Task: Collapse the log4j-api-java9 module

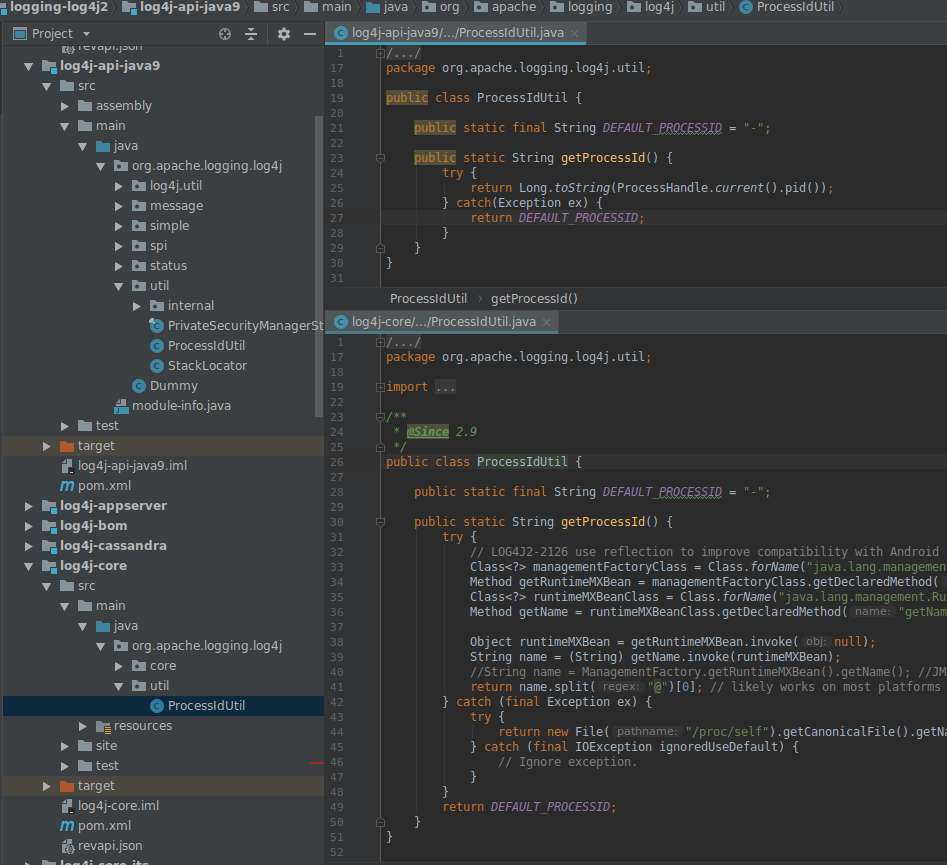Action: pos(28,66)
